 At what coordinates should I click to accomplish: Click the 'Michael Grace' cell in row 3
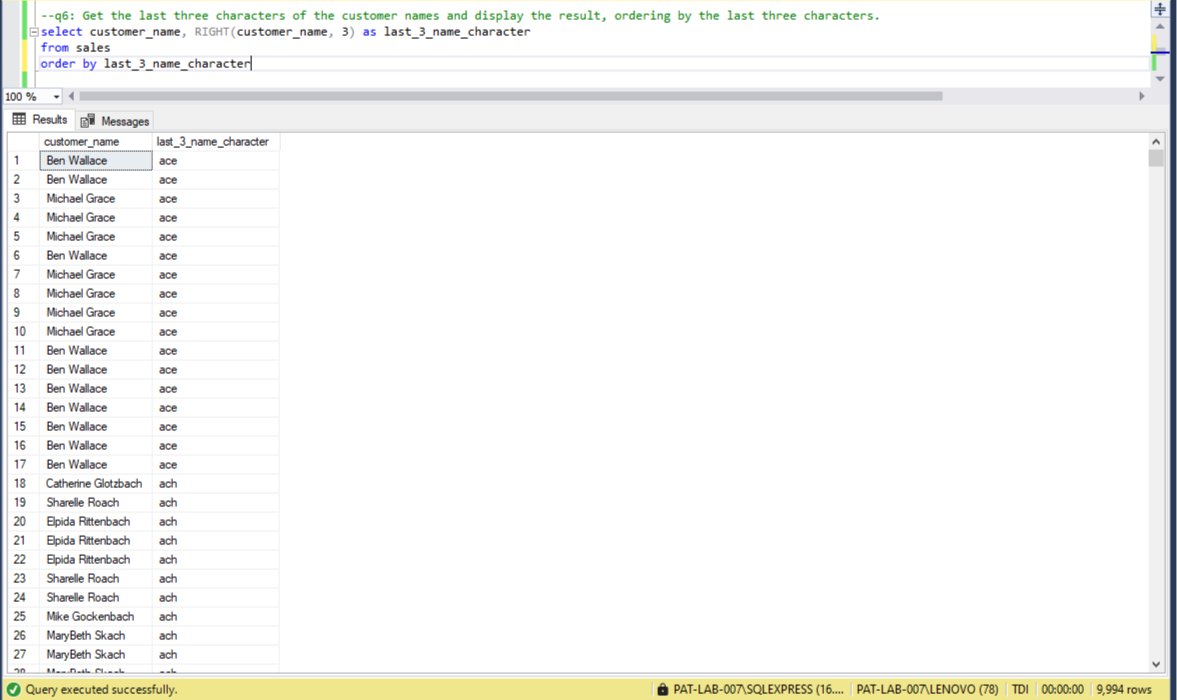click(x=95, y=199)
